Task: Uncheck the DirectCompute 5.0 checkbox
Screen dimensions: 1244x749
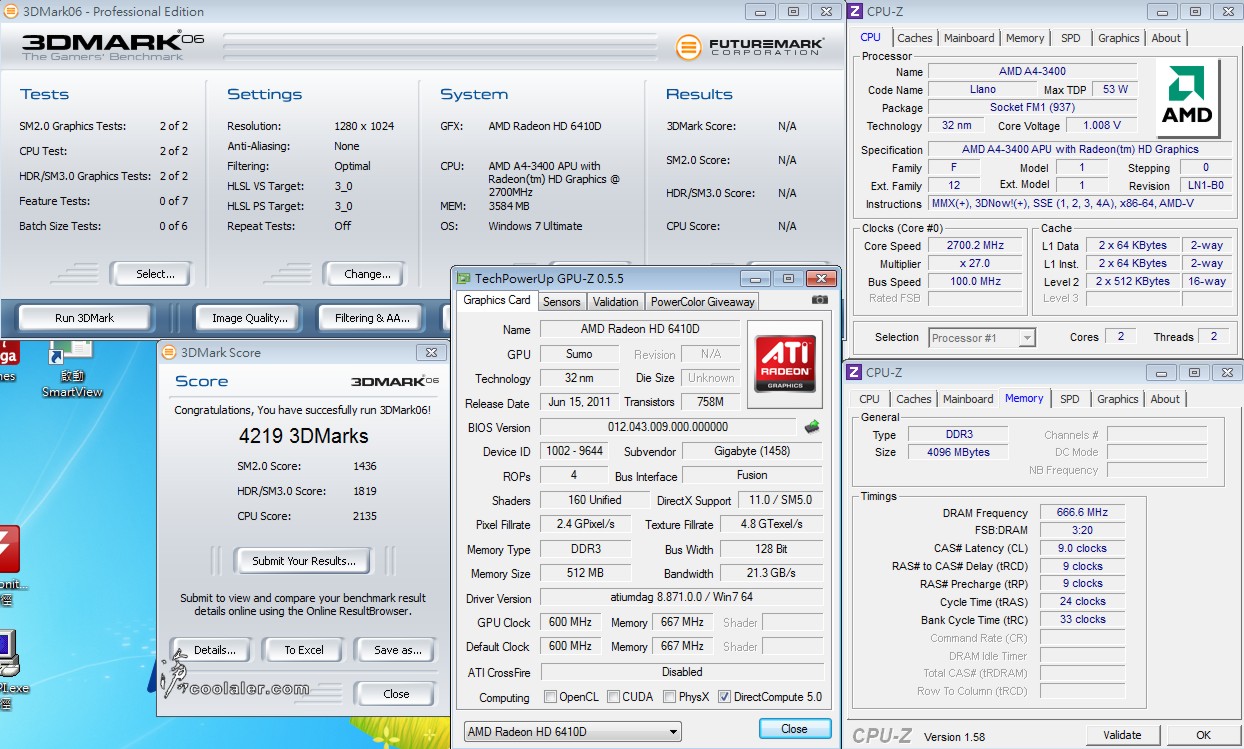Action: [x=724, y=697]
